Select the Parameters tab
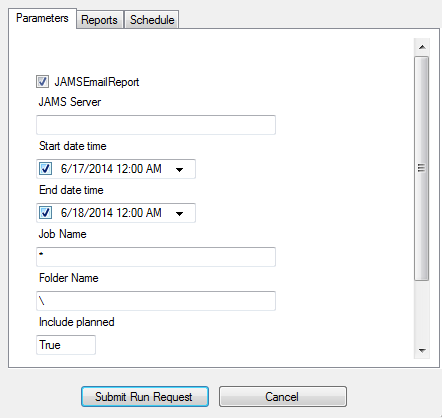 point(42,18)
